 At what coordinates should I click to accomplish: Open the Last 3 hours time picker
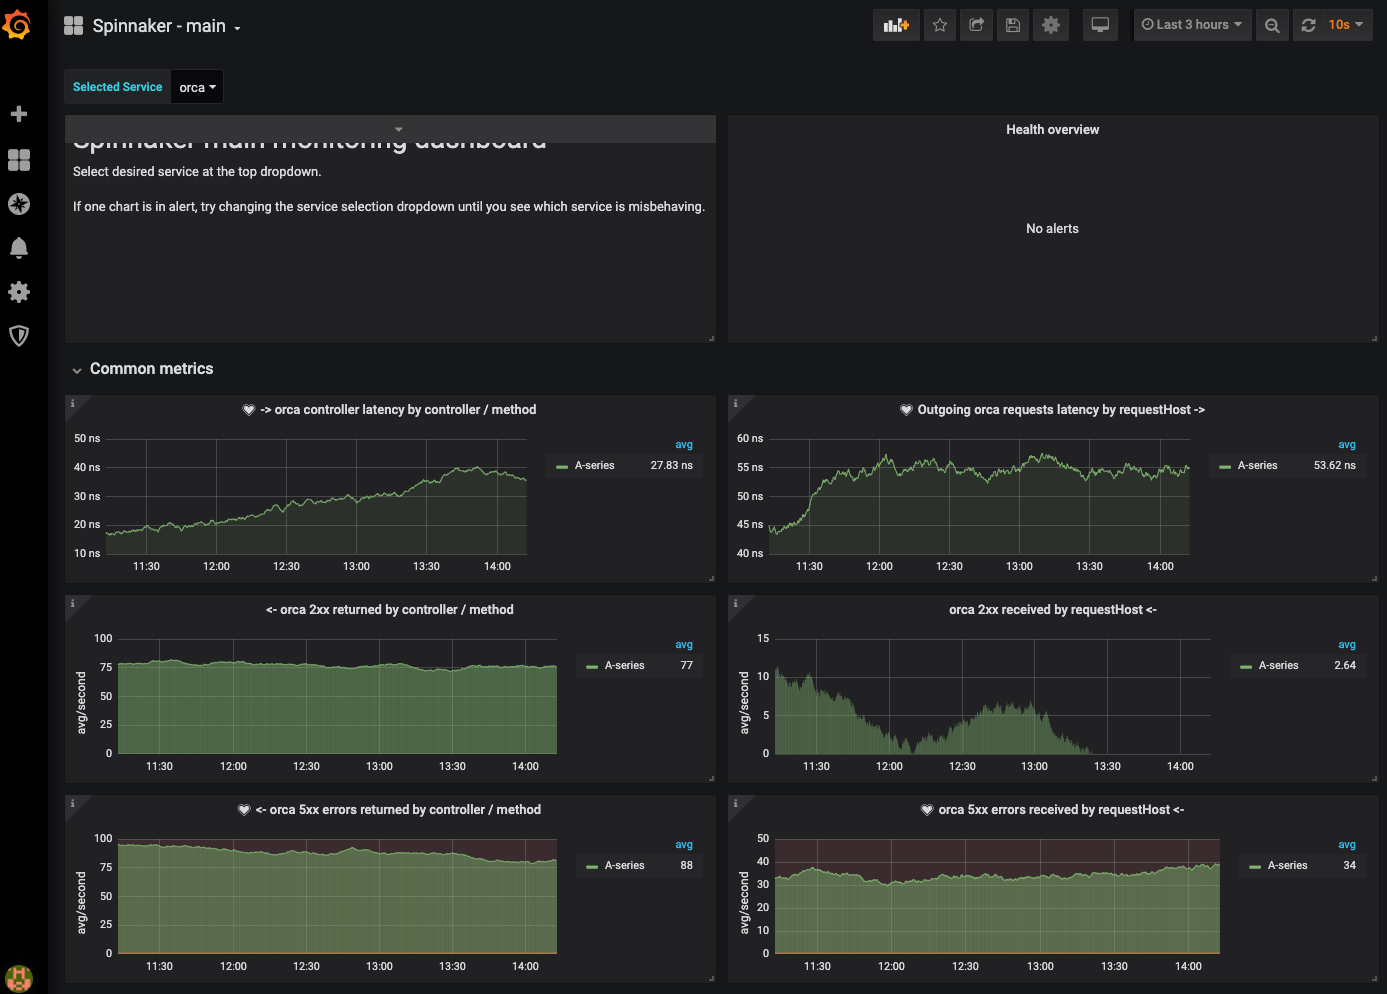point(1192,25)
